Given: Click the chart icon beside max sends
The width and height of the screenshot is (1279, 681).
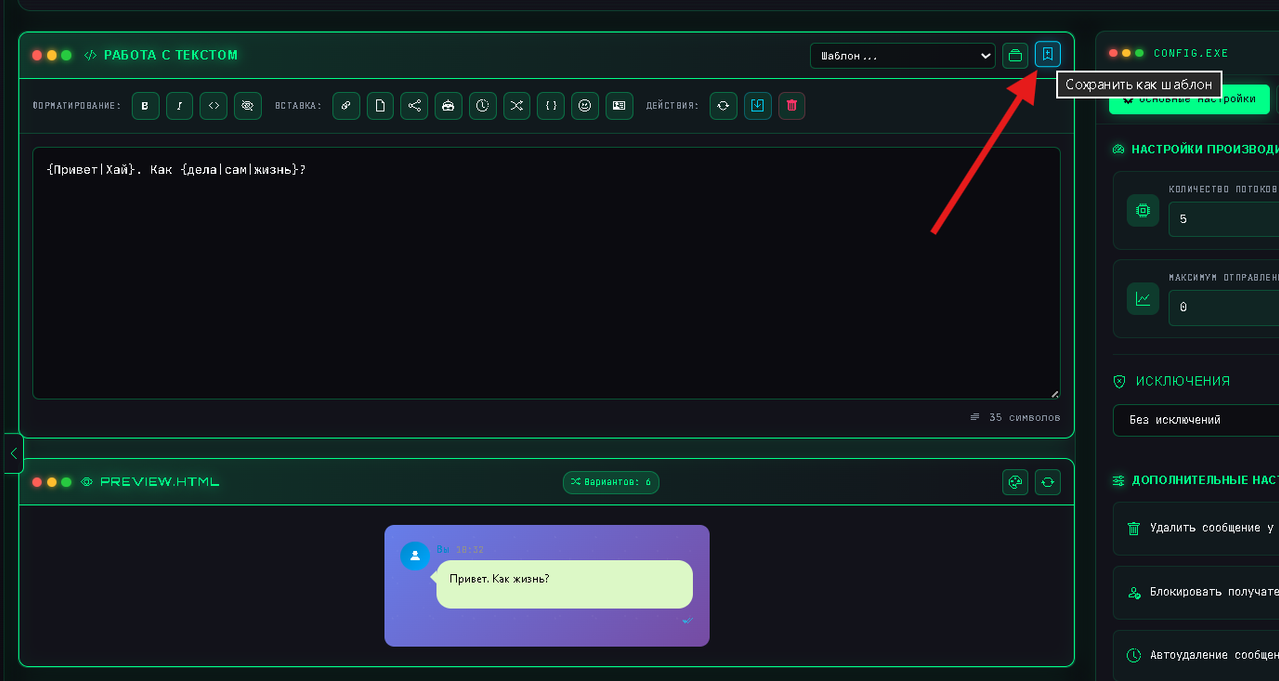Looking at the screenshot, I should [x=1143, y=298].
